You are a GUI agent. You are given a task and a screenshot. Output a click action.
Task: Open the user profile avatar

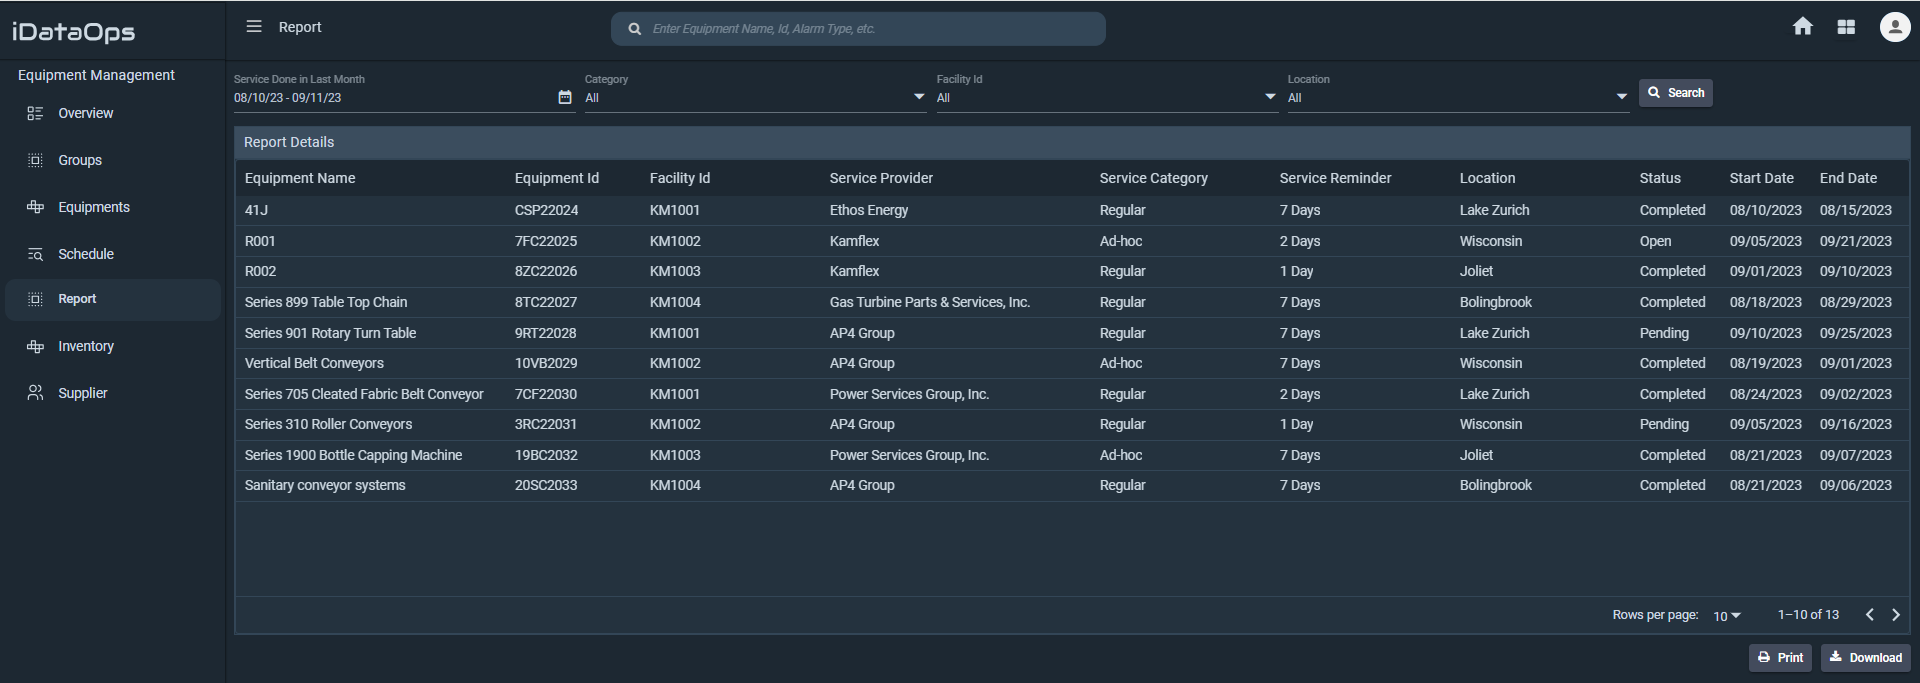click(x=1894, y=27)
